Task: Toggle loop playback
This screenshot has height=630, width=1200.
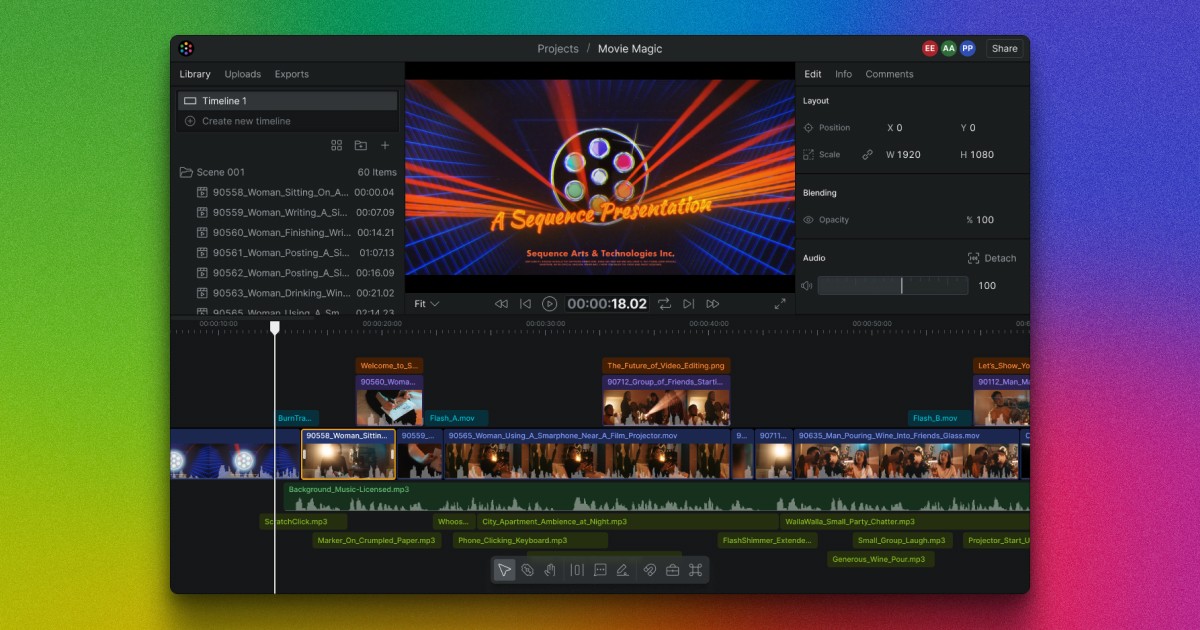Action: pos(664,304)
